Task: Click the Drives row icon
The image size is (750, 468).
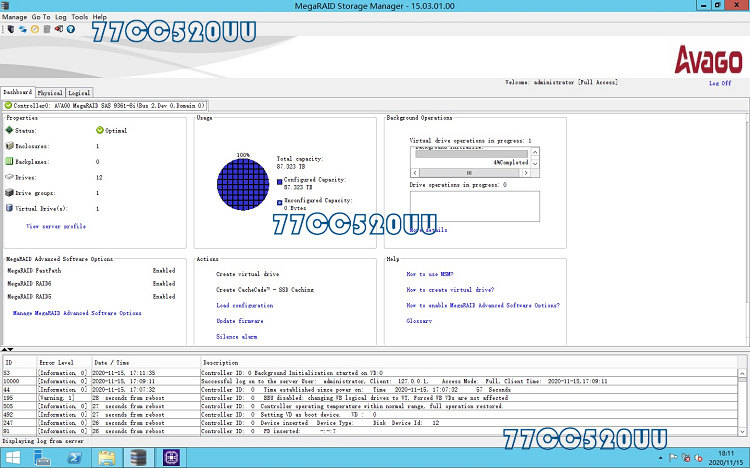Action: tap(9, 177)
